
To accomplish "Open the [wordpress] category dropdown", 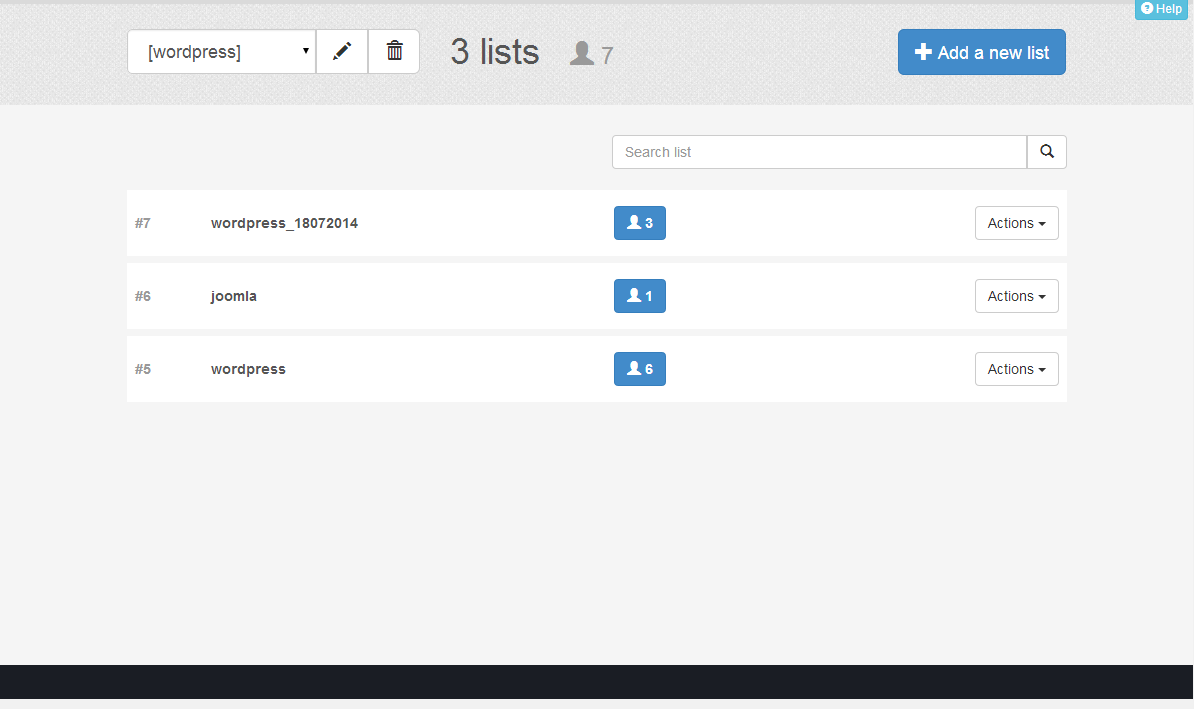I will [221, 51].
